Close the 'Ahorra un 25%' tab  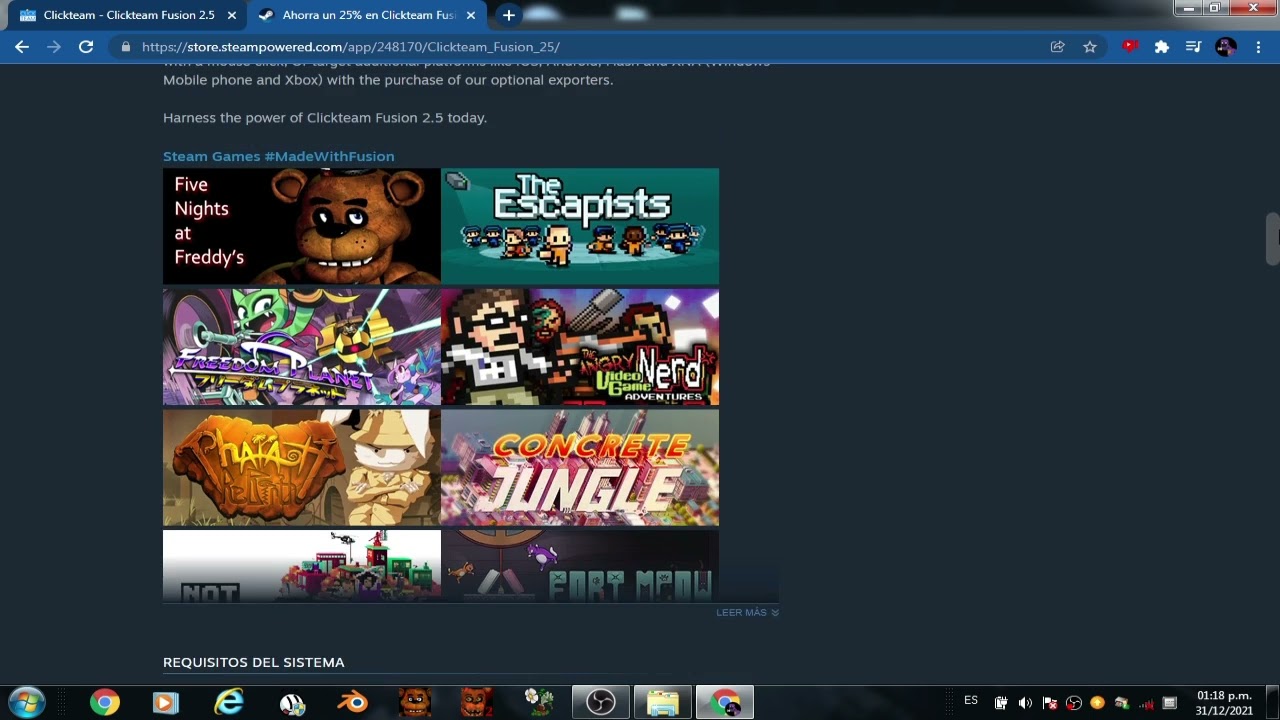[x=471, y=15]
